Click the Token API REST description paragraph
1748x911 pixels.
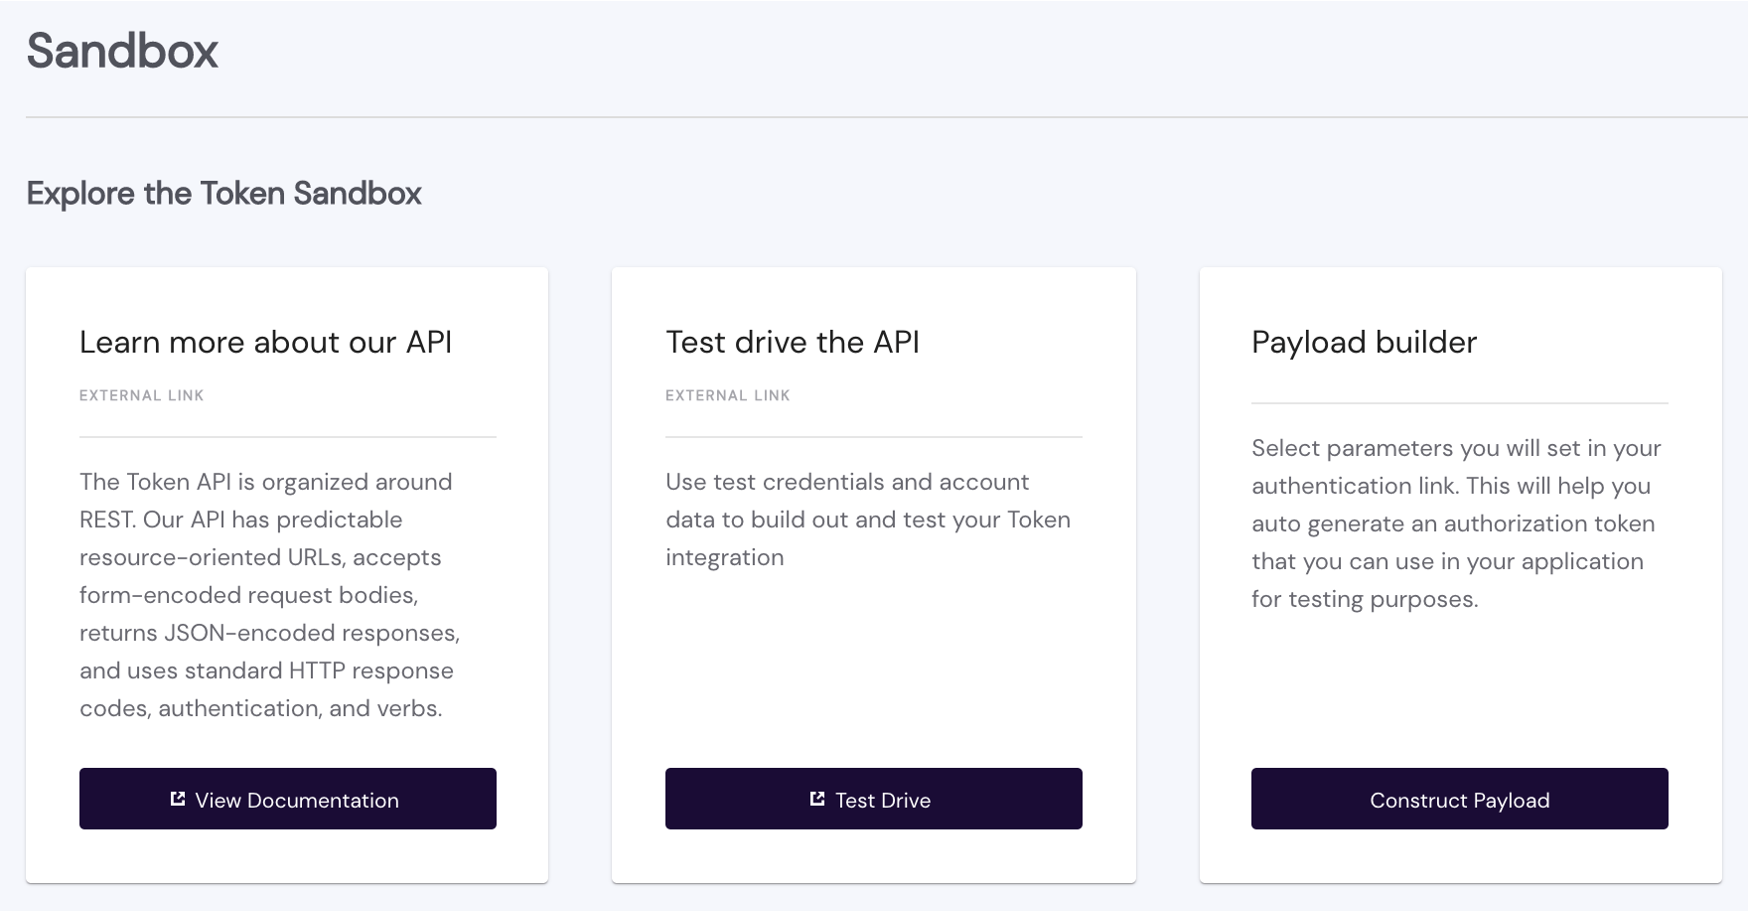pos(270,595)
